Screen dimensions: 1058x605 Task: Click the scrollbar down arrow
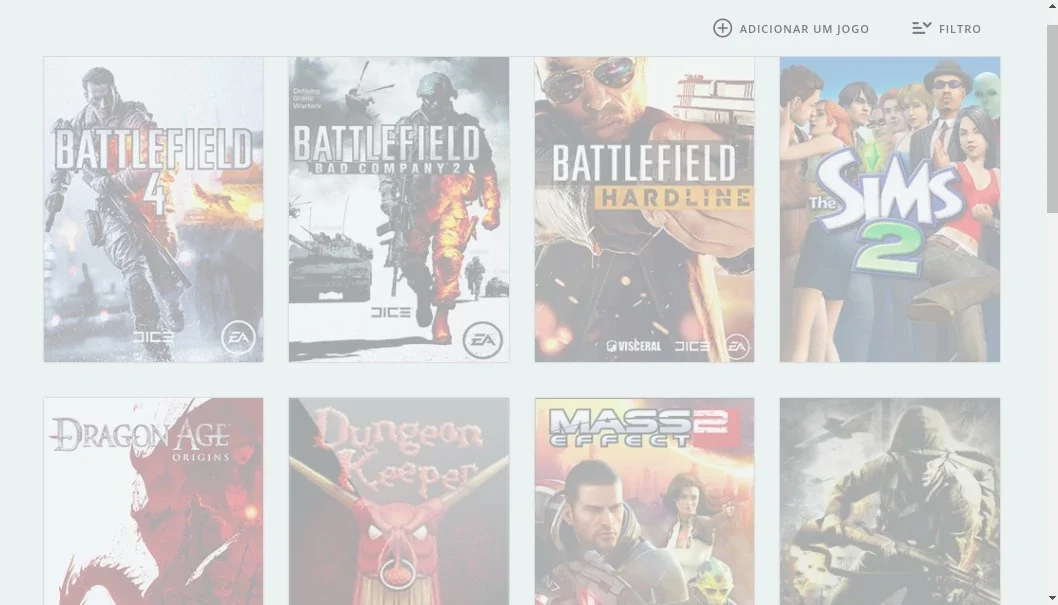[1052, 598]
